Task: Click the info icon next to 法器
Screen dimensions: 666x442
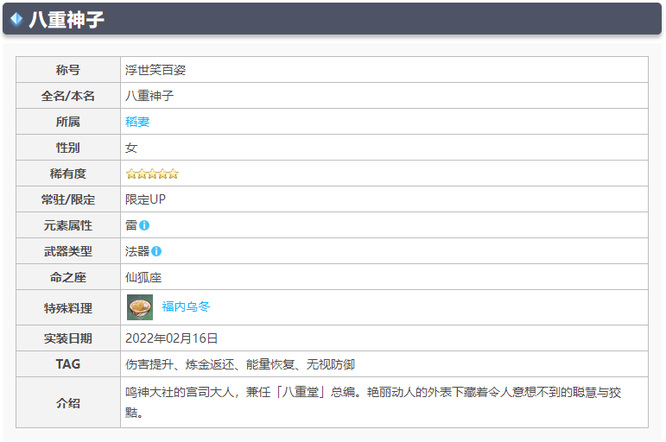Action: click(156, 251)
